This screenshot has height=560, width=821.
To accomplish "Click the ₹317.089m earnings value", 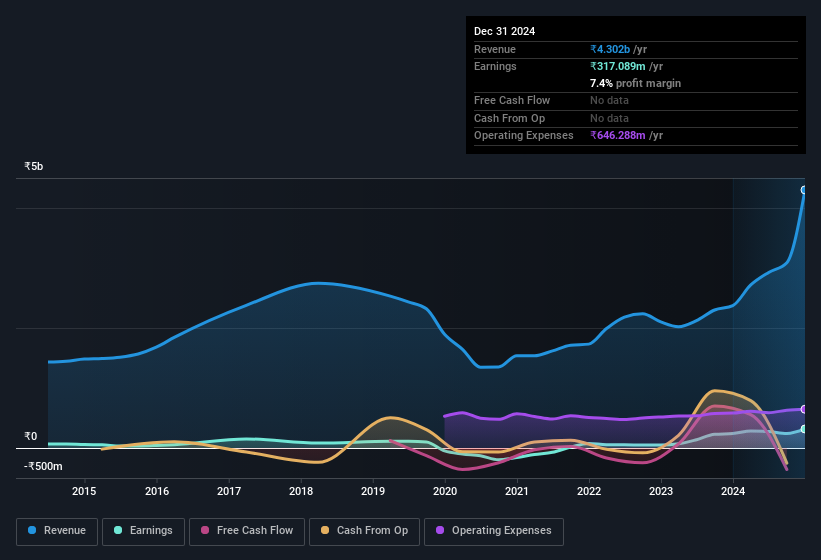I will pyautogui.click(x=618, y=66).
